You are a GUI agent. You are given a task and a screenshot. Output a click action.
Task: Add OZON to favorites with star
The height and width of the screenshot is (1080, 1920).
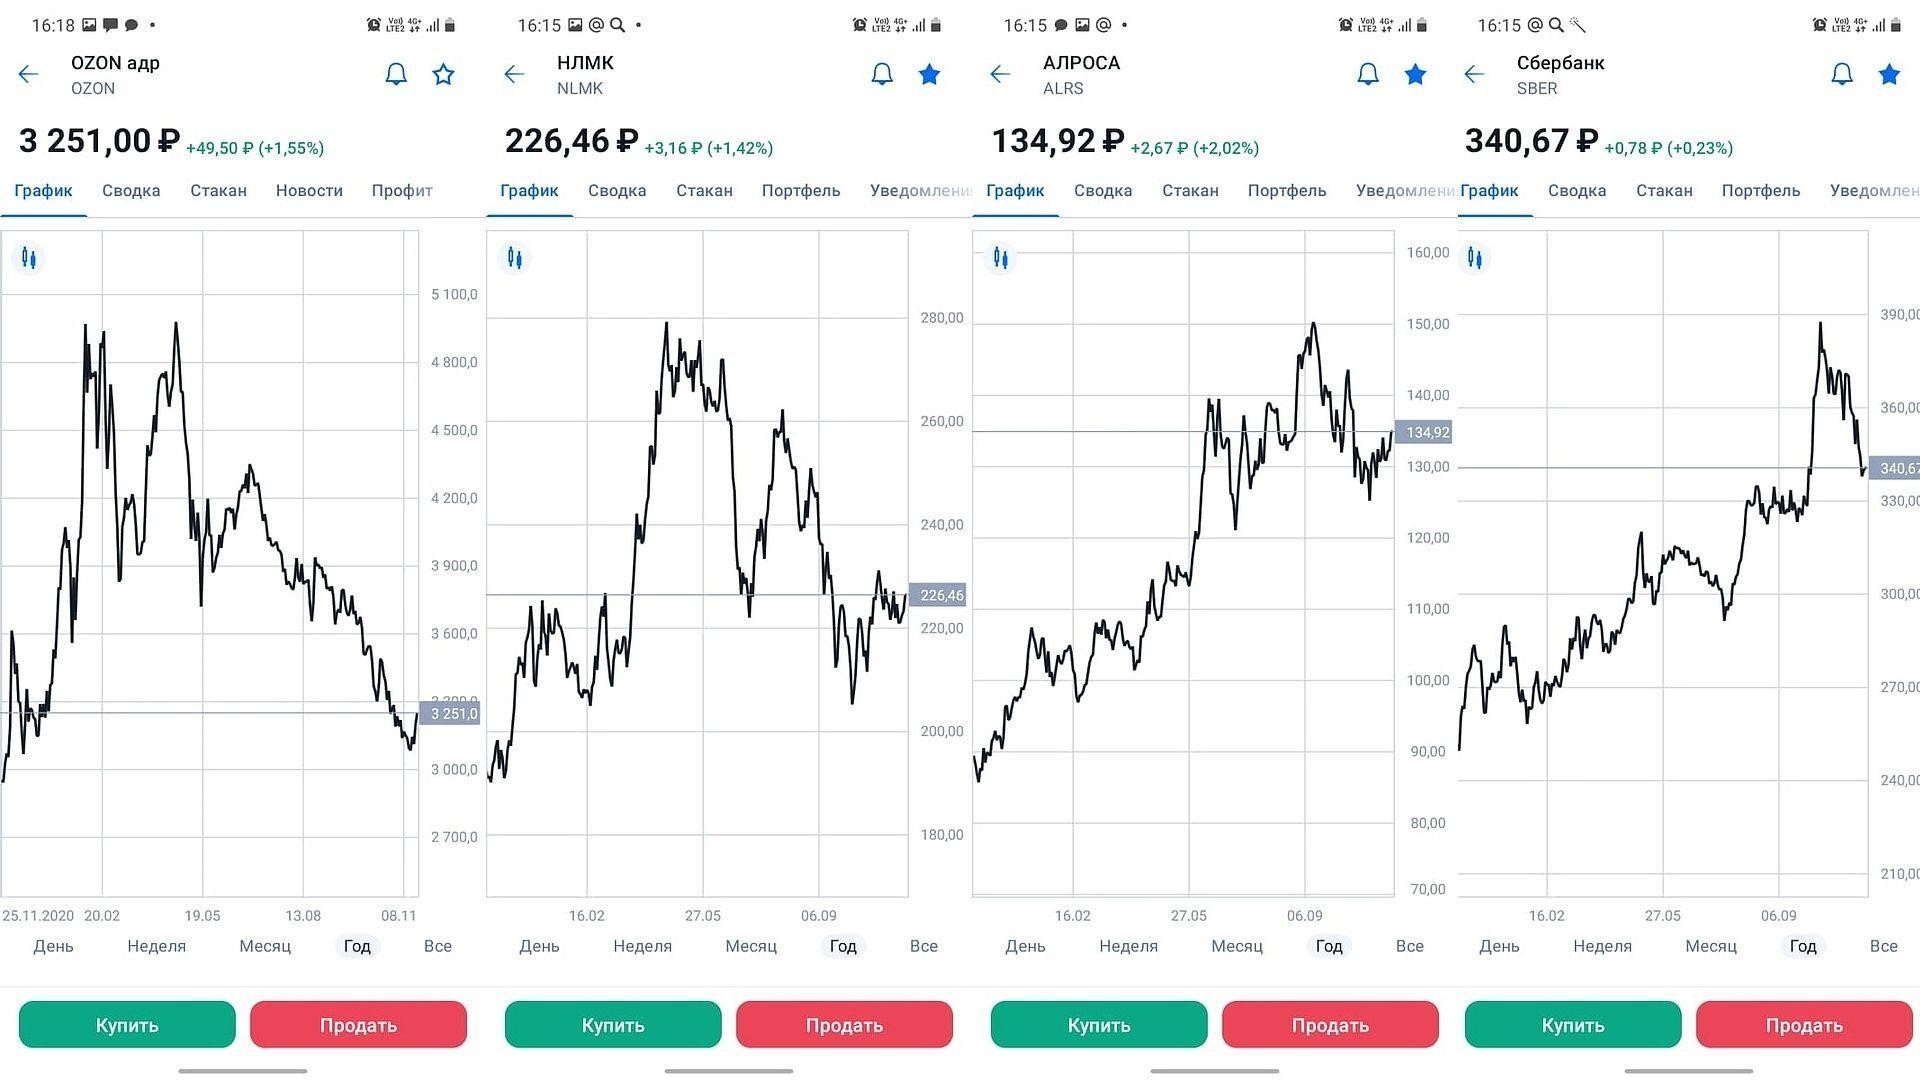[x=443, y=74]
